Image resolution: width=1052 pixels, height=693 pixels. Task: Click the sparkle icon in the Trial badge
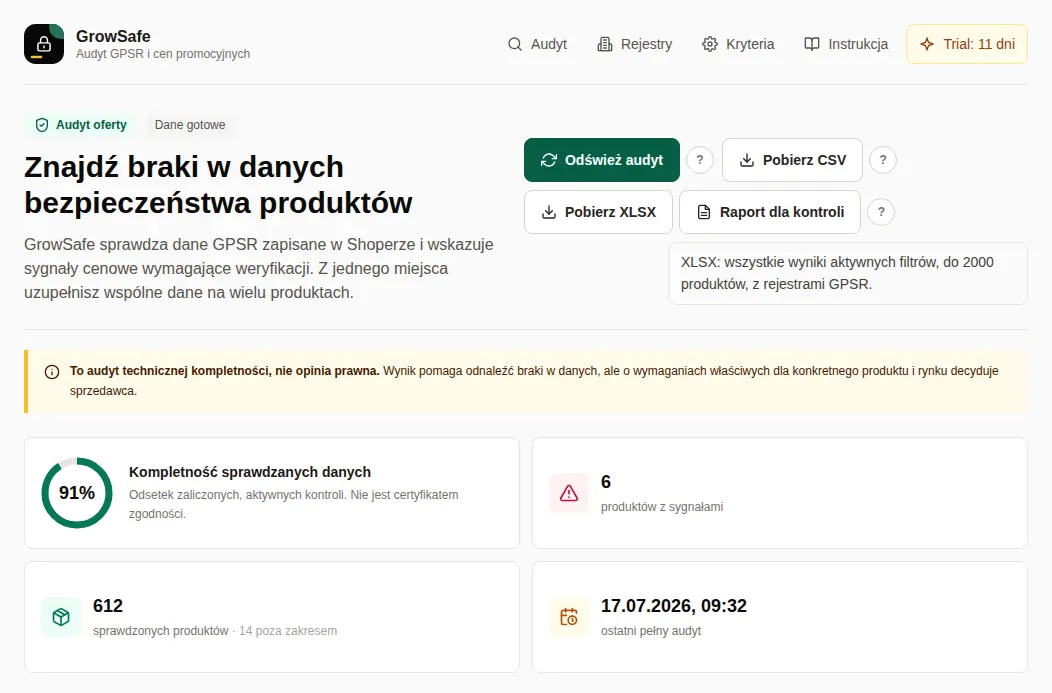[927, 44]
